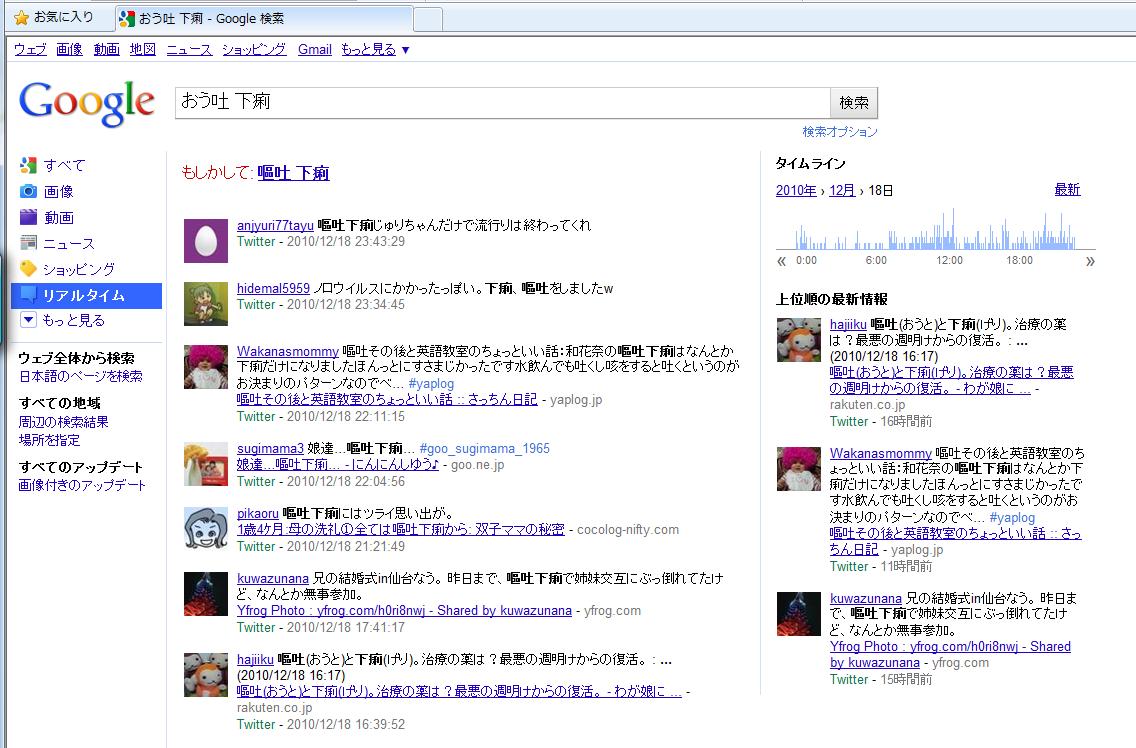Open the ウェブ top navigation link
This screenshot has height=748, width=1136.
30,49
